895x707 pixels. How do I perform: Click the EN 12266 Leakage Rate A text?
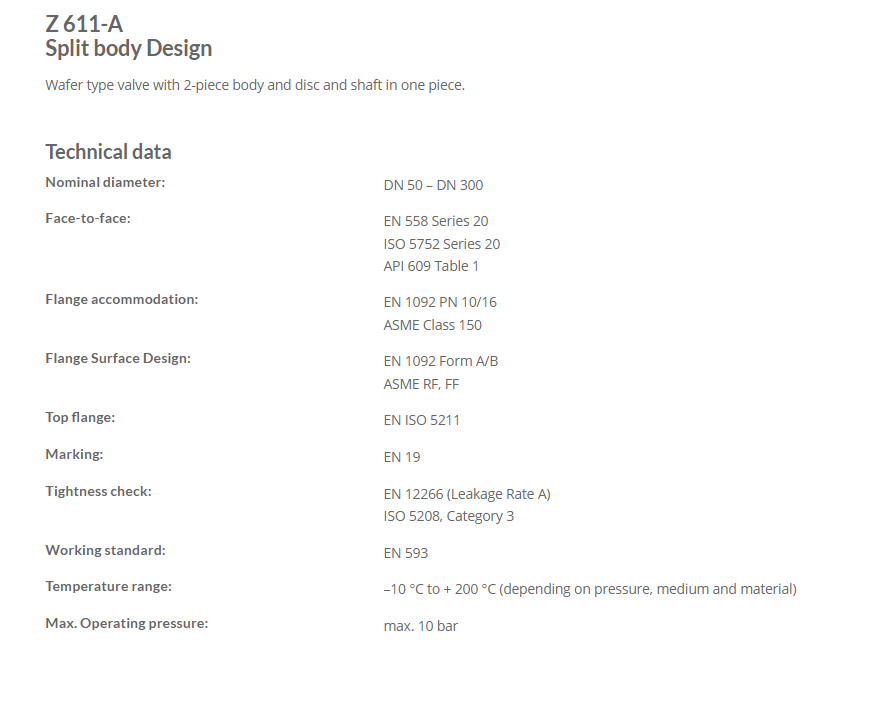click(467, 494)
